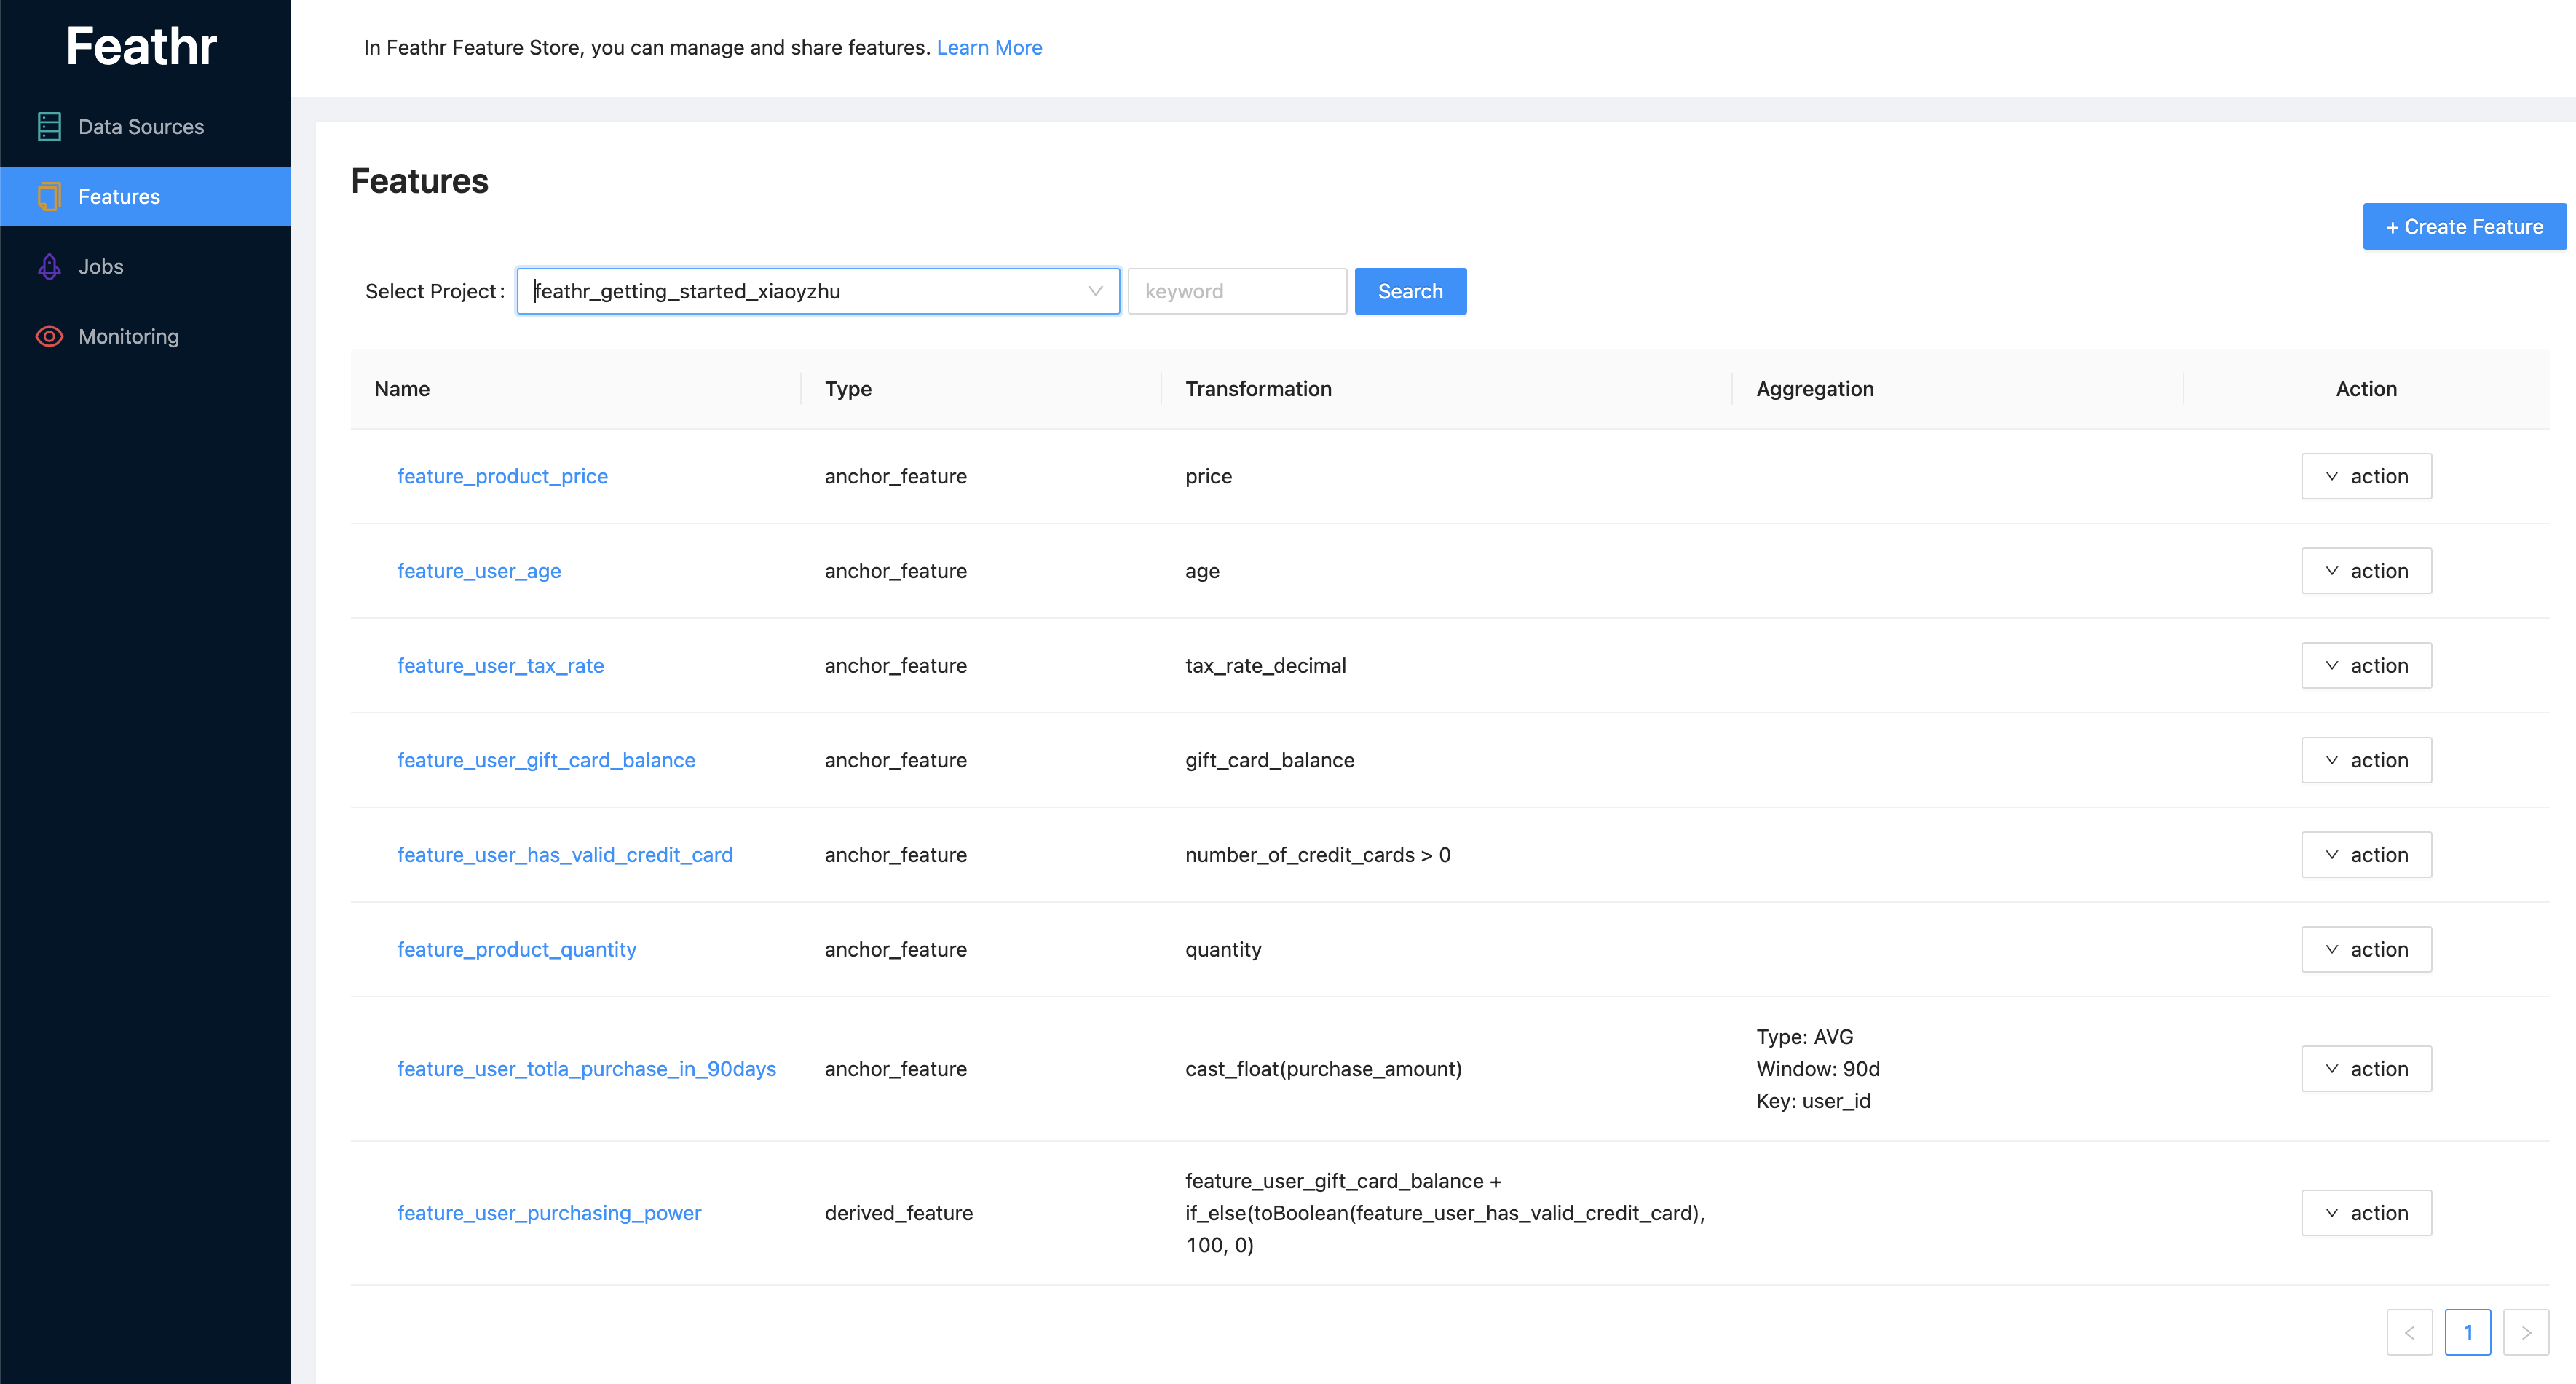Viewport: 2576px width, 1384px height.
Task: Click the Features page heading
Action: tap(419, 181)
